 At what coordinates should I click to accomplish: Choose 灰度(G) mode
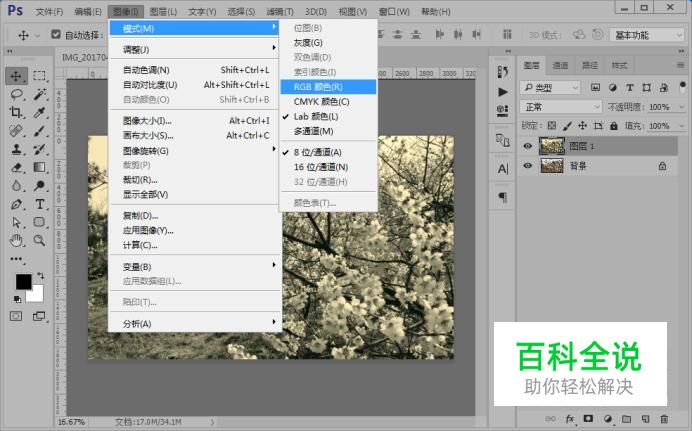(x=328, y=43)
